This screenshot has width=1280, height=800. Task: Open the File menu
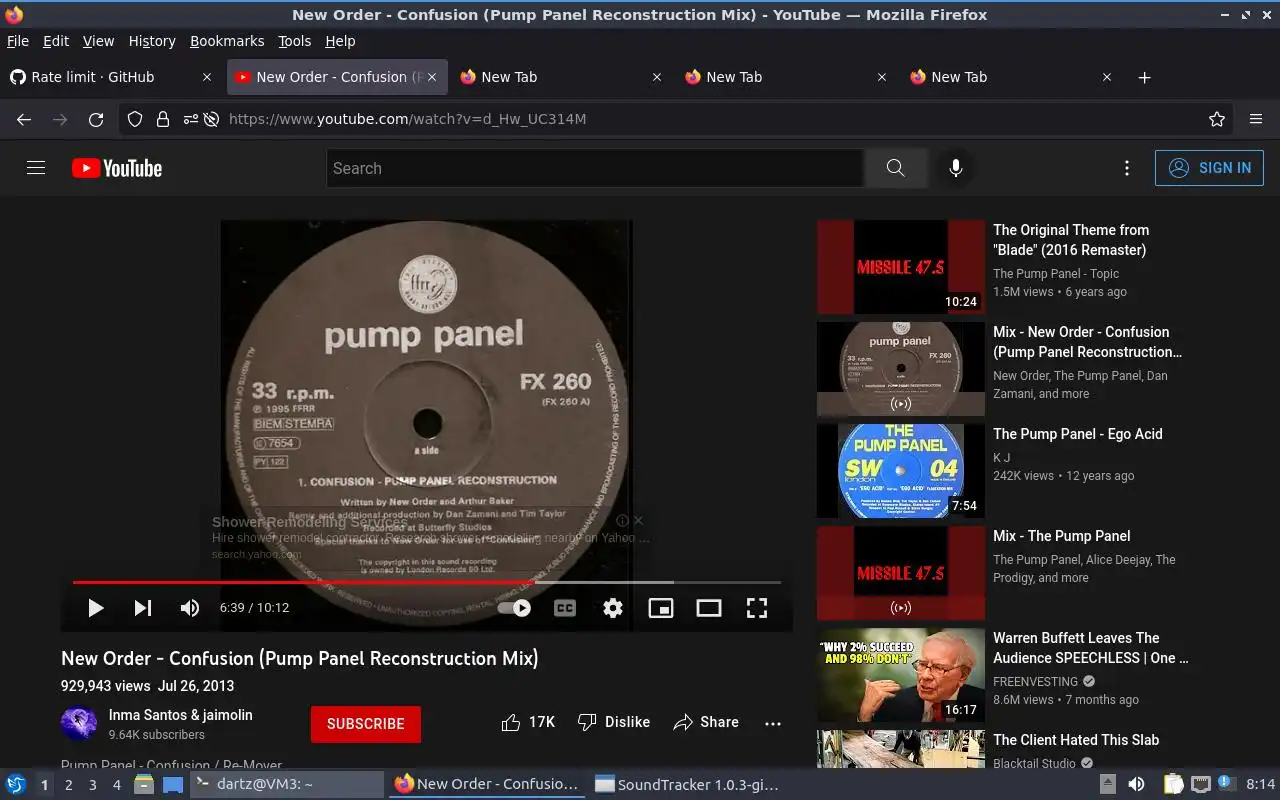point(18,41)
